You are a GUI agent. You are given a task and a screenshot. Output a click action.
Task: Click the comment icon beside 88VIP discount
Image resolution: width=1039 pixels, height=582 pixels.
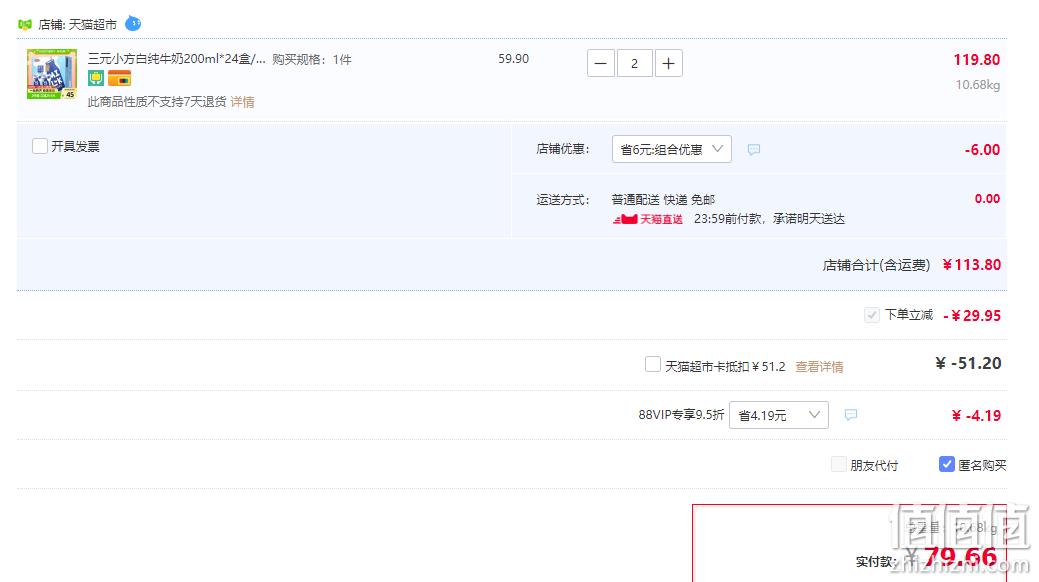[851, 415]
